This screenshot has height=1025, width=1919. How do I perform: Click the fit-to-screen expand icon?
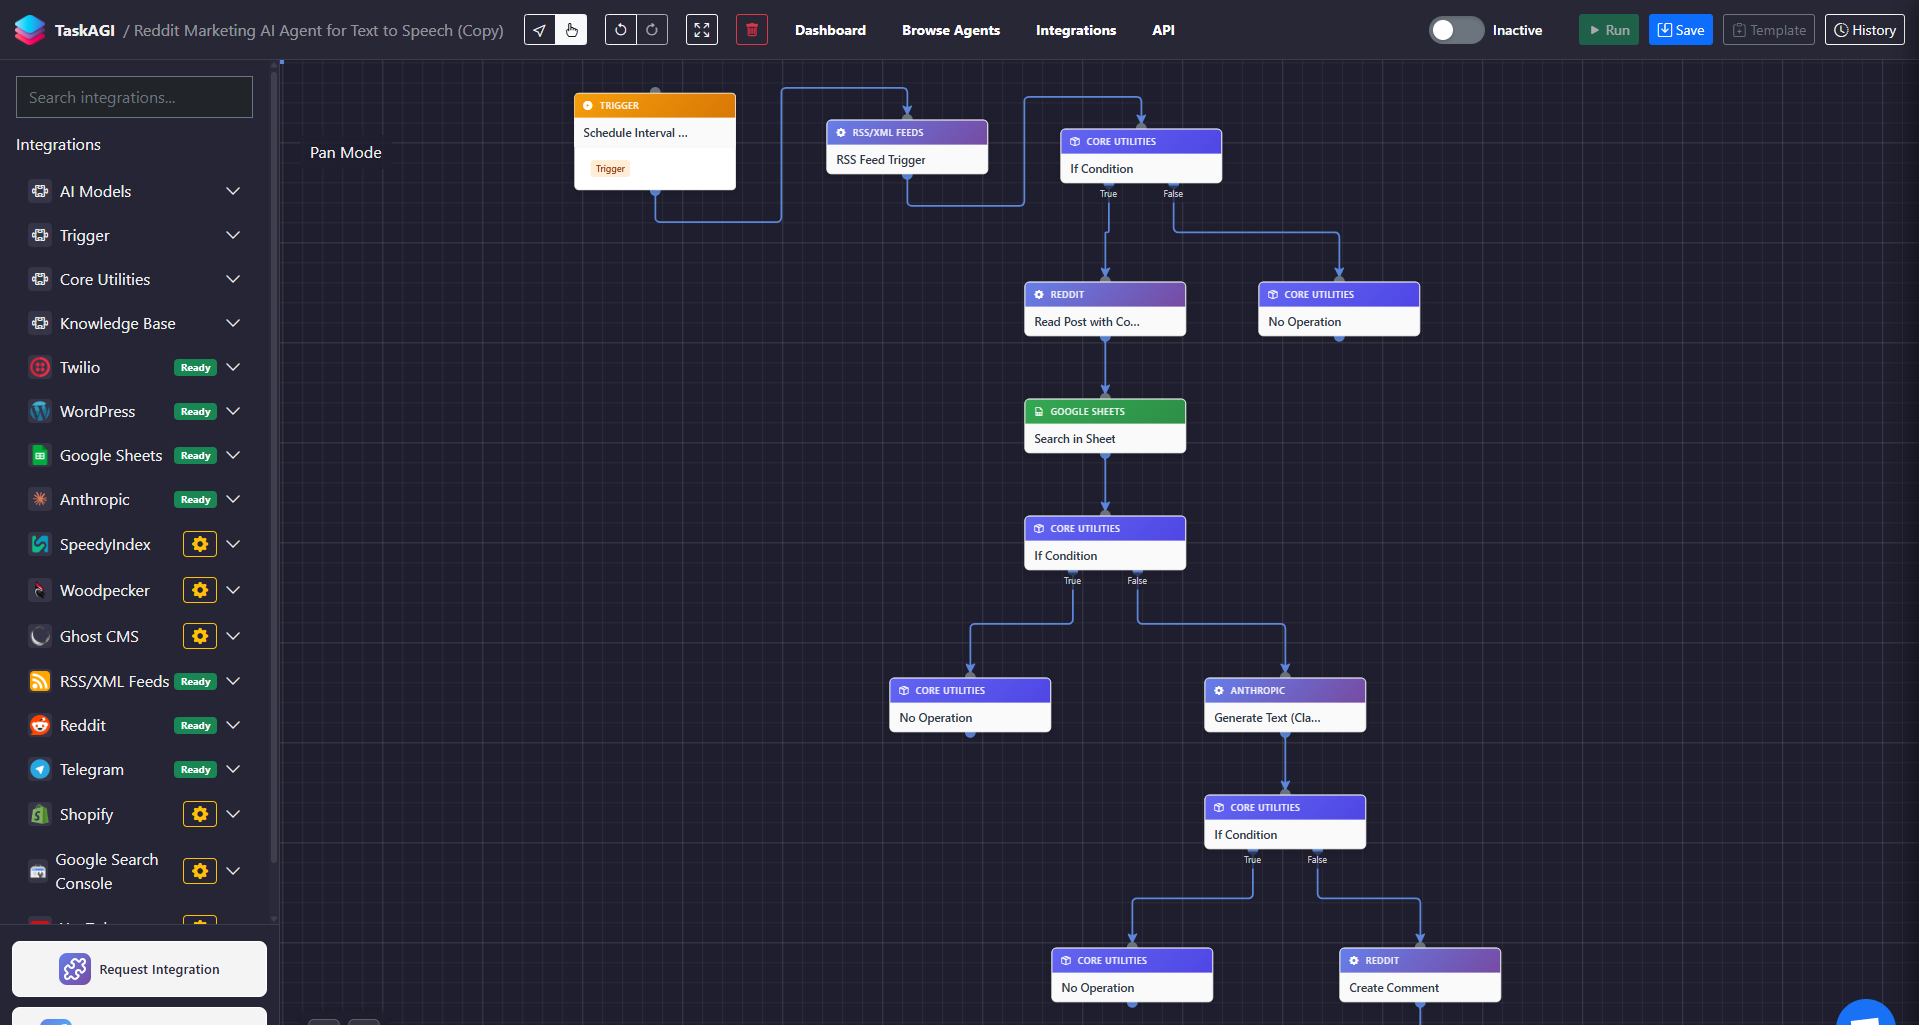[x=702, y=30]
